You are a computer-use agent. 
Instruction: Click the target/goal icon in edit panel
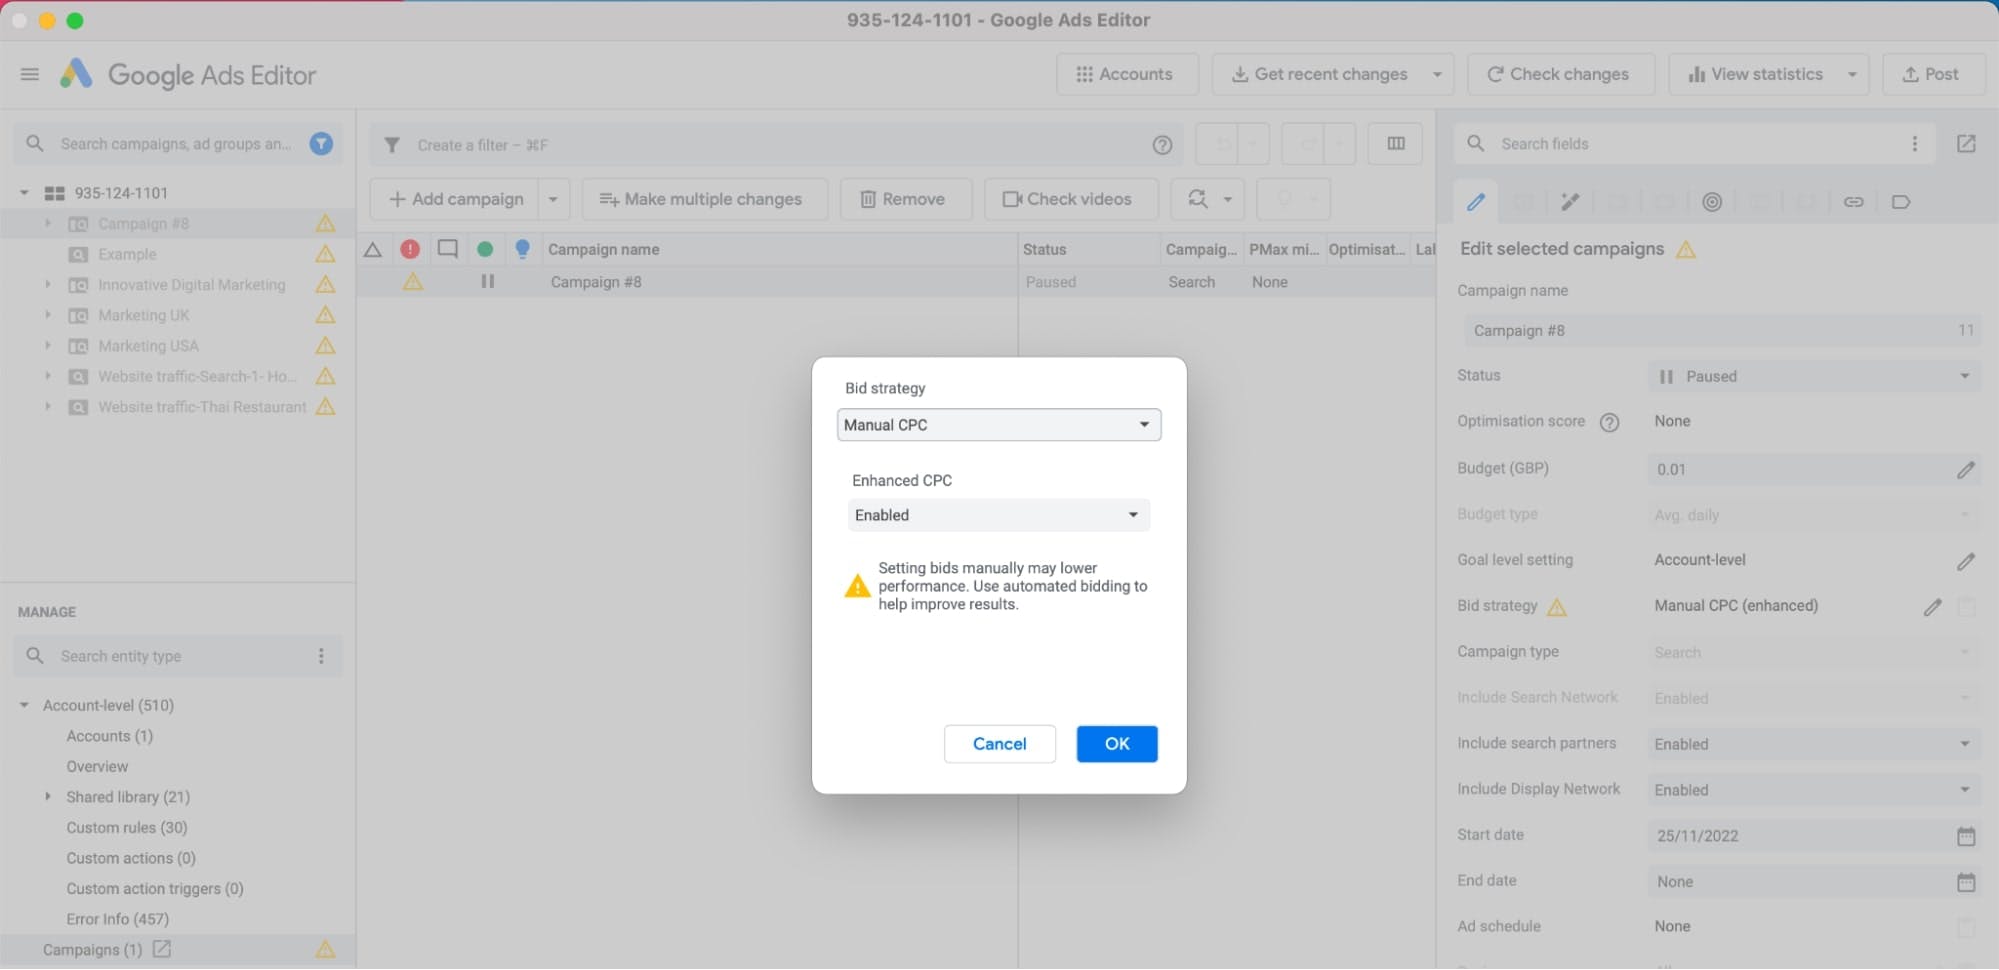[x=1712, y=201]
